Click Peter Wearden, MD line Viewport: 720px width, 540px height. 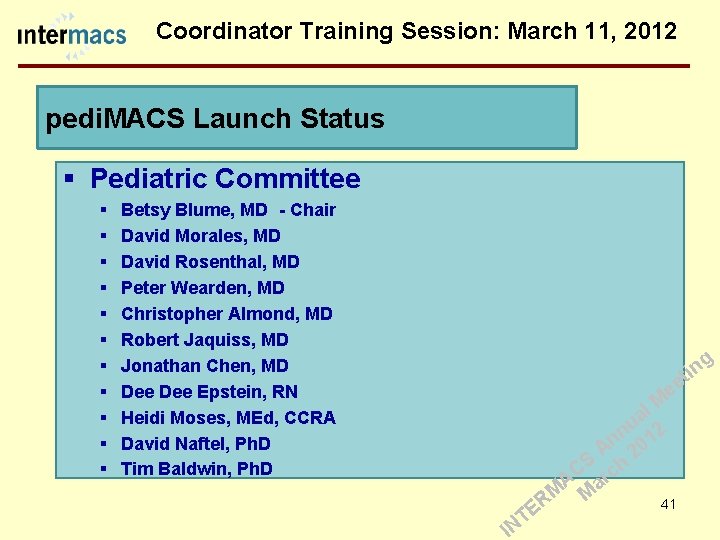click(x=202, y=288)
